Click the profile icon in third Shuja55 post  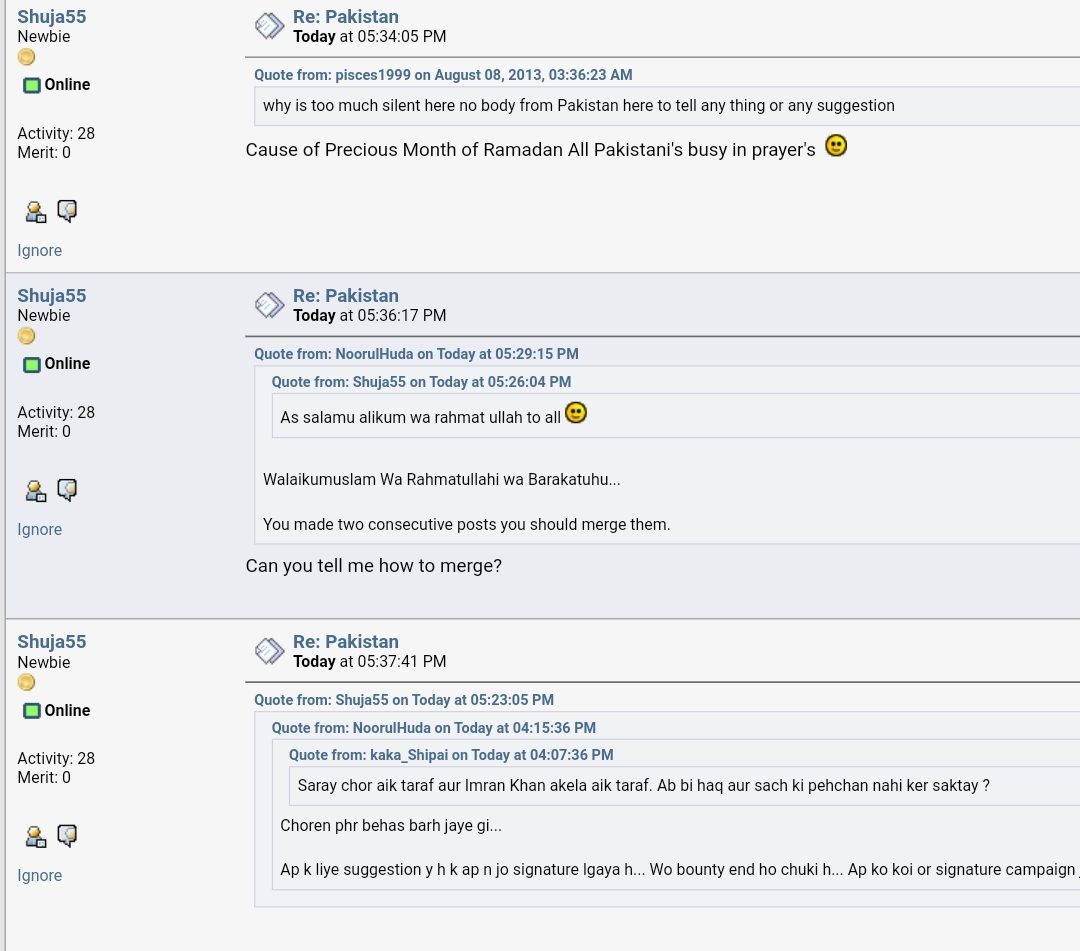(36, 837)
